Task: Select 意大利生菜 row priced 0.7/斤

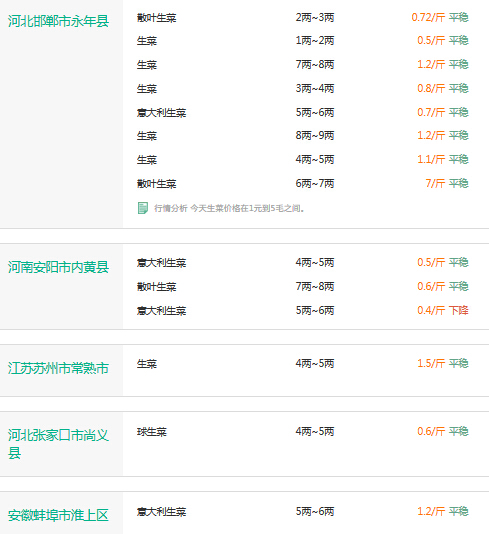Action: [303, 112]
